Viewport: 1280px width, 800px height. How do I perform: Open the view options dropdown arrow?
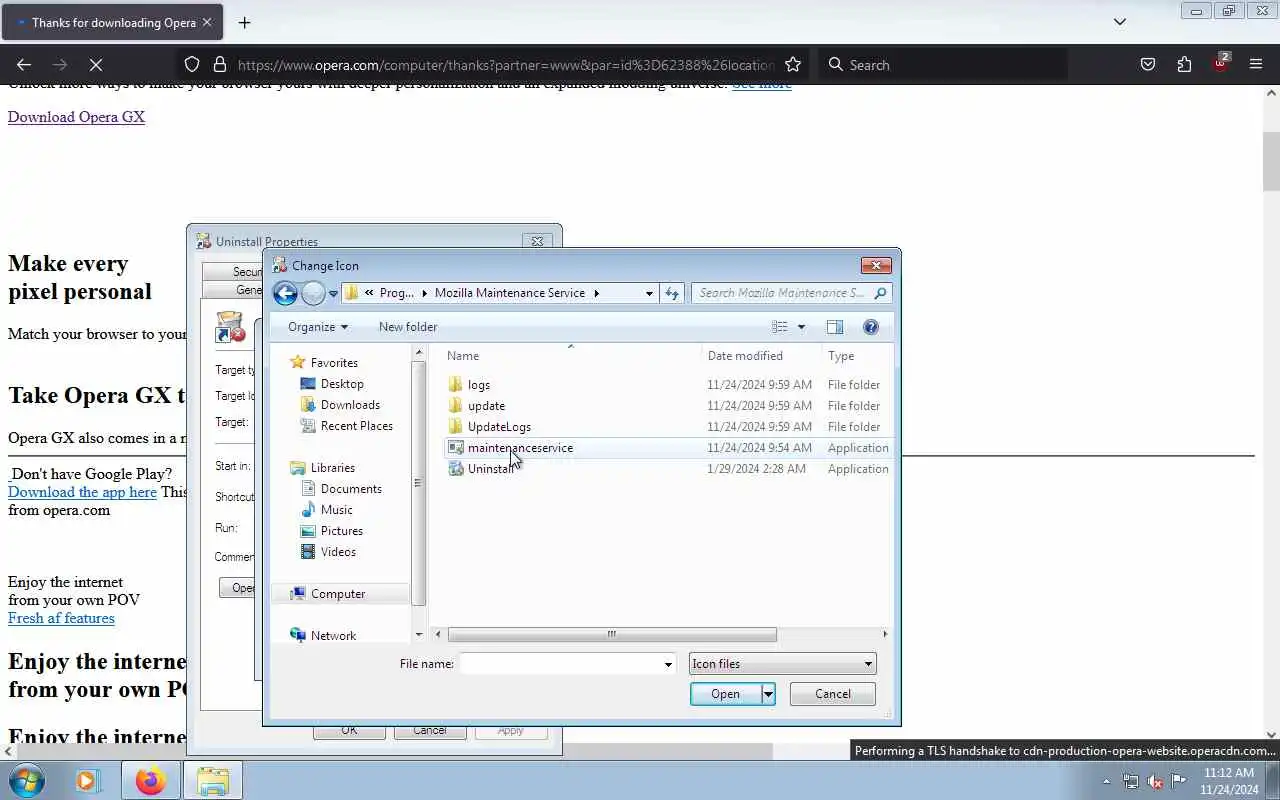pyautogui.click(x=801, y=327)
